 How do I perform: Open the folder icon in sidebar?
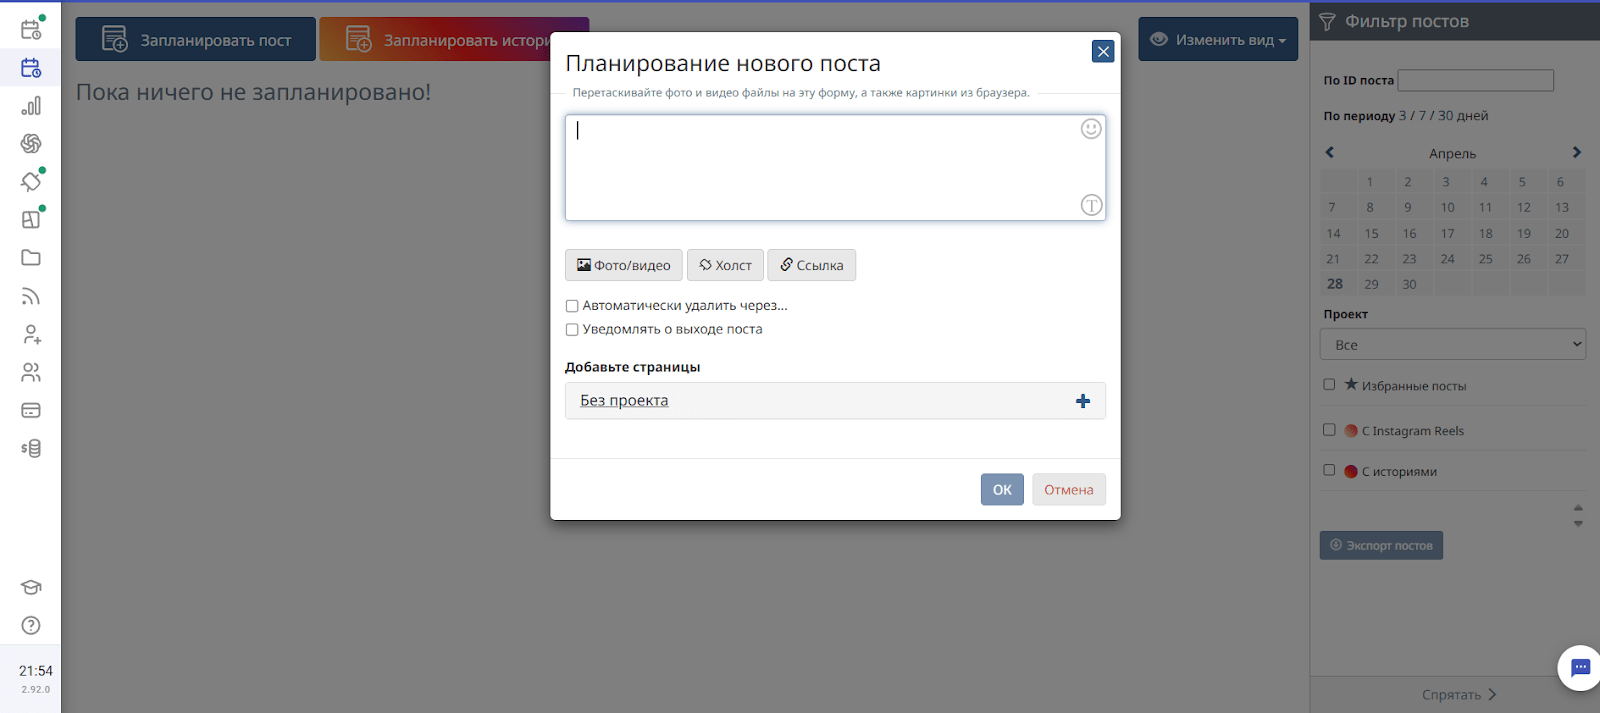[31, 258]
